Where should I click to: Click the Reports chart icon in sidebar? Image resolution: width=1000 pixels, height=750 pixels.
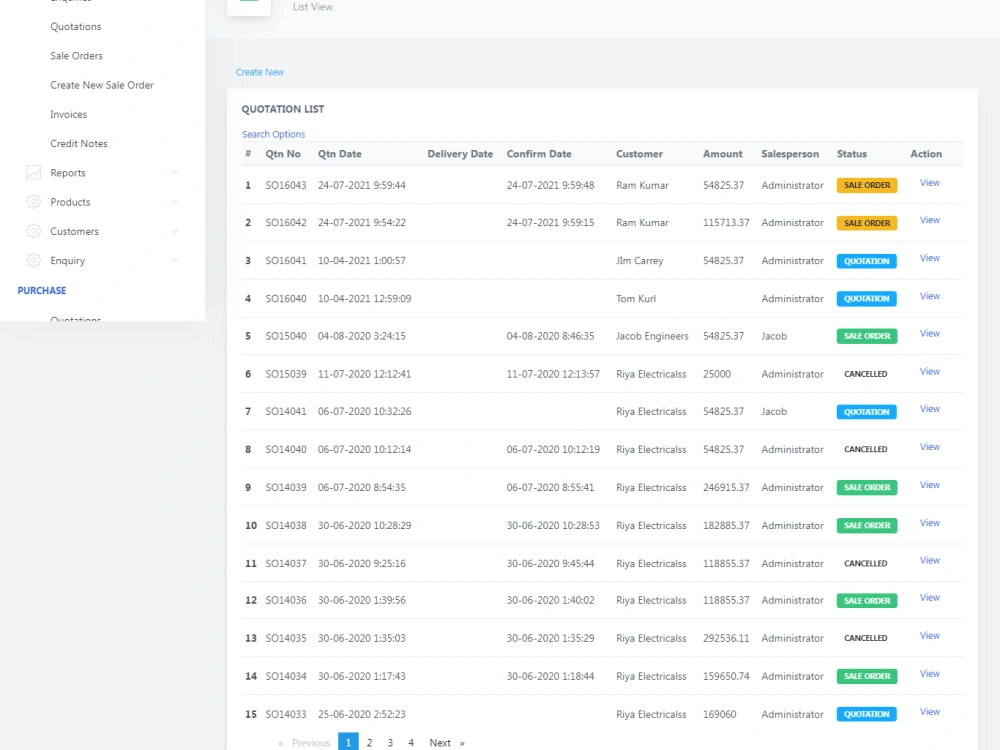click(x=34, y=173)
